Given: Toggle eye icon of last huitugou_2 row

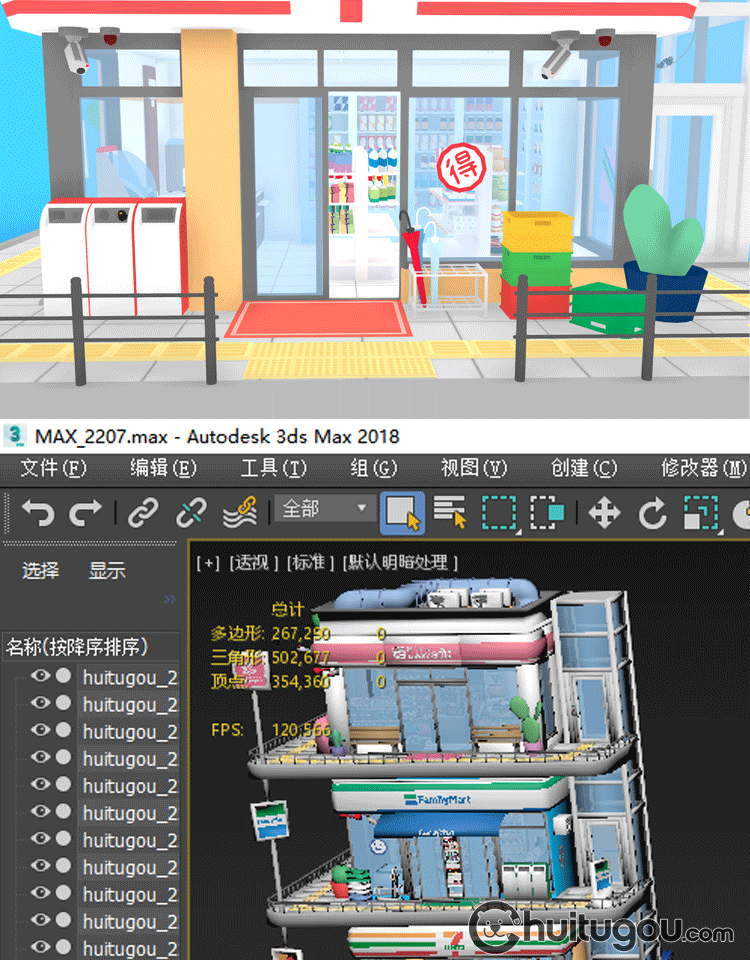Looking at the screenshot, I should coord(40,947).
